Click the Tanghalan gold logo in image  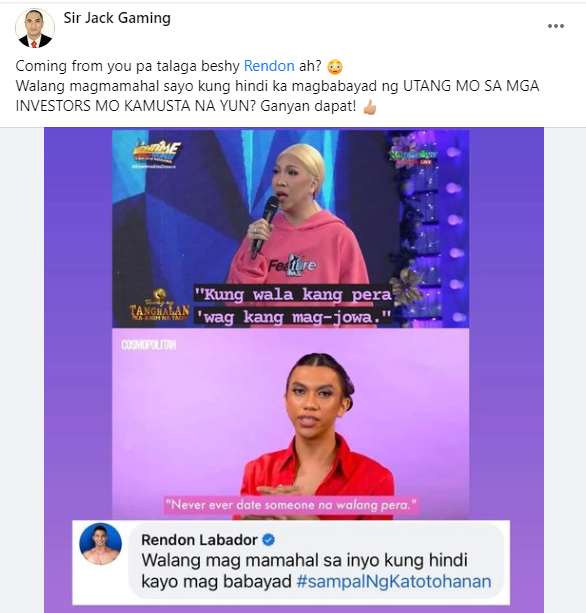point(159,305)
